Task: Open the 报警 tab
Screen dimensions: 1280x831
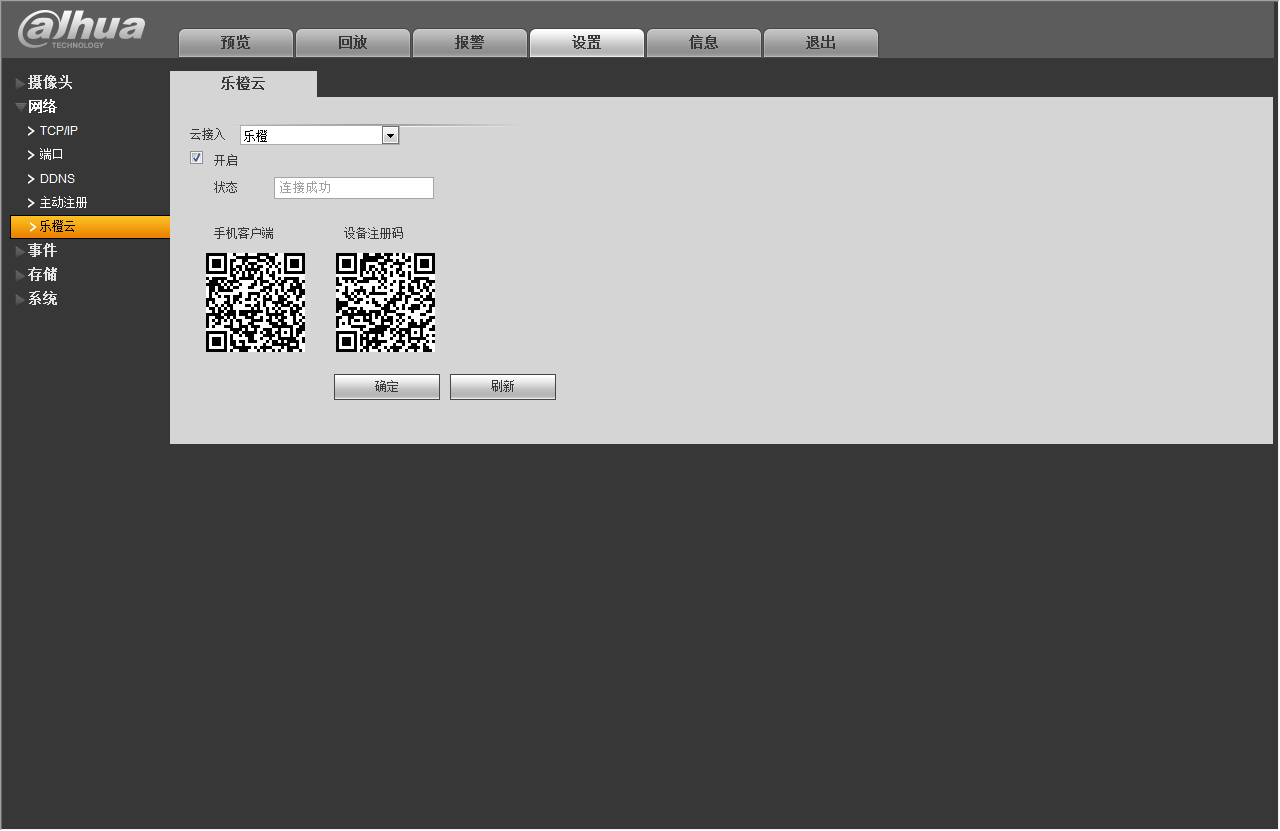Action: pos(470,43)
